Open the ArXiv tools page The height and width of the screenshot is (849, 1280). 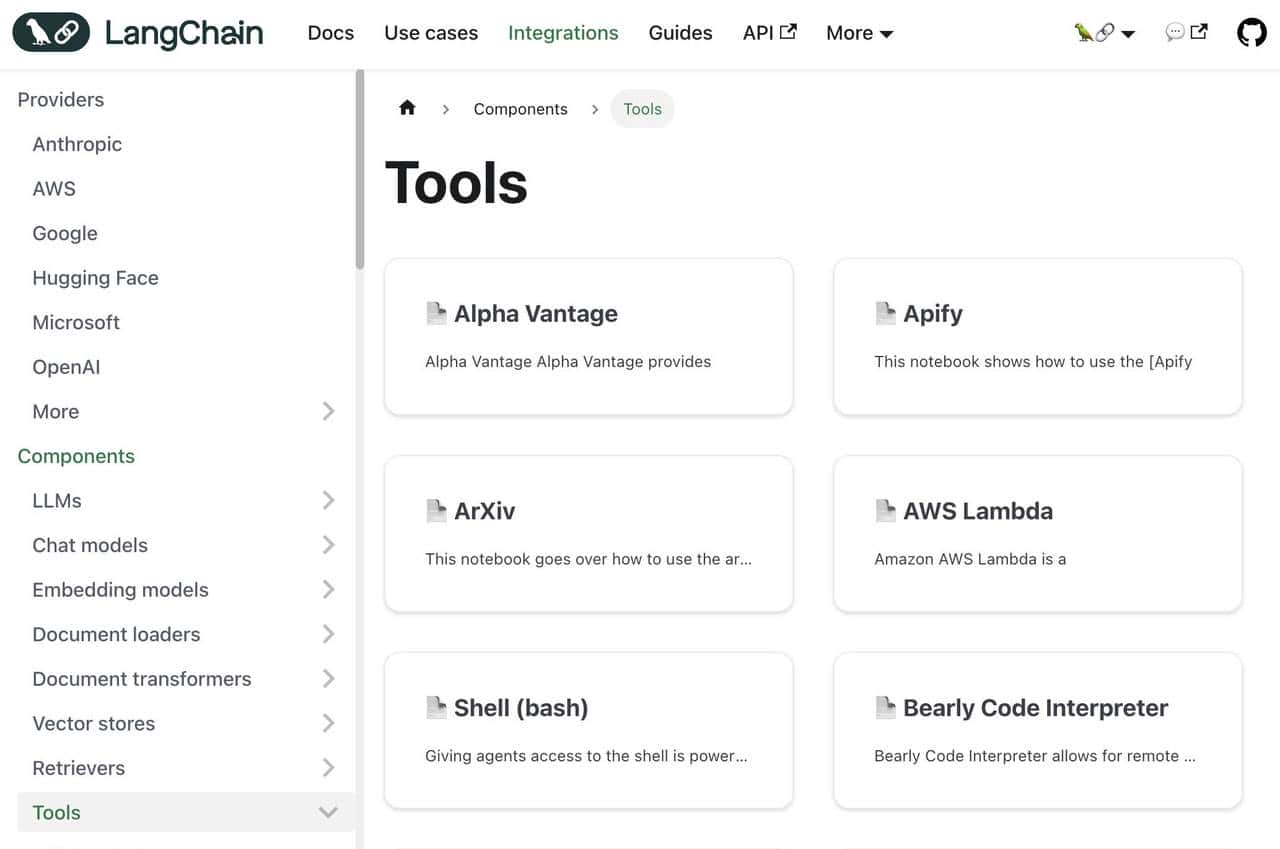coord(588,533)
